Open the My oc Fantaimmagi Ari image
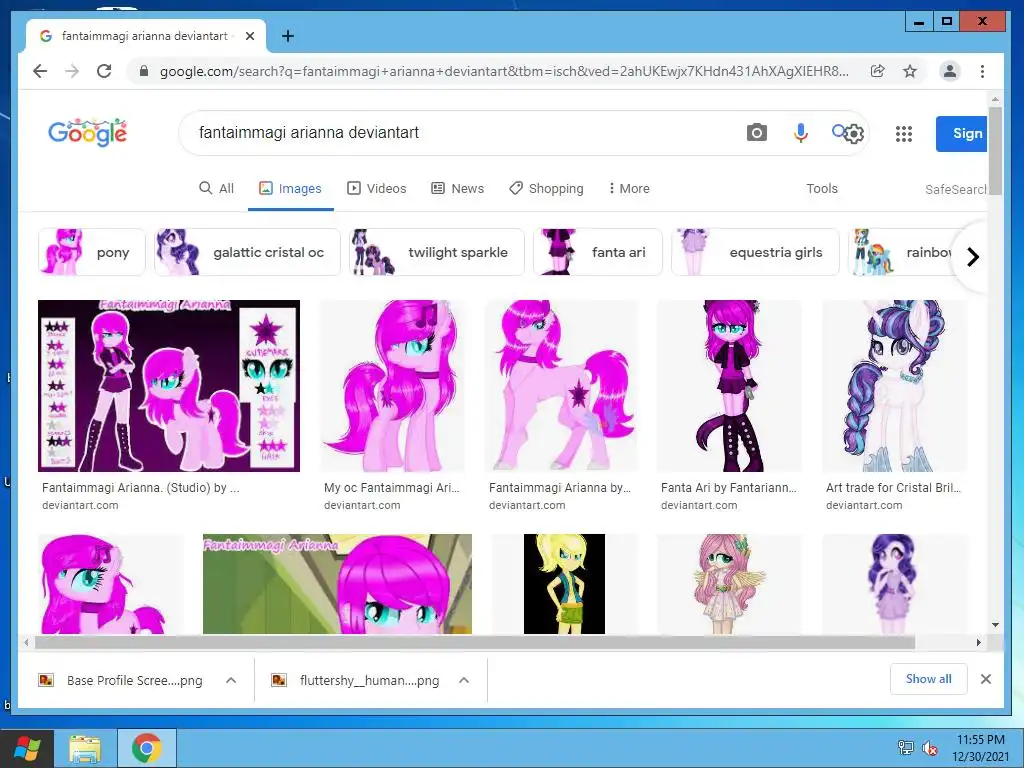Viewport: 1024px width, 768px height. [392, 385]
